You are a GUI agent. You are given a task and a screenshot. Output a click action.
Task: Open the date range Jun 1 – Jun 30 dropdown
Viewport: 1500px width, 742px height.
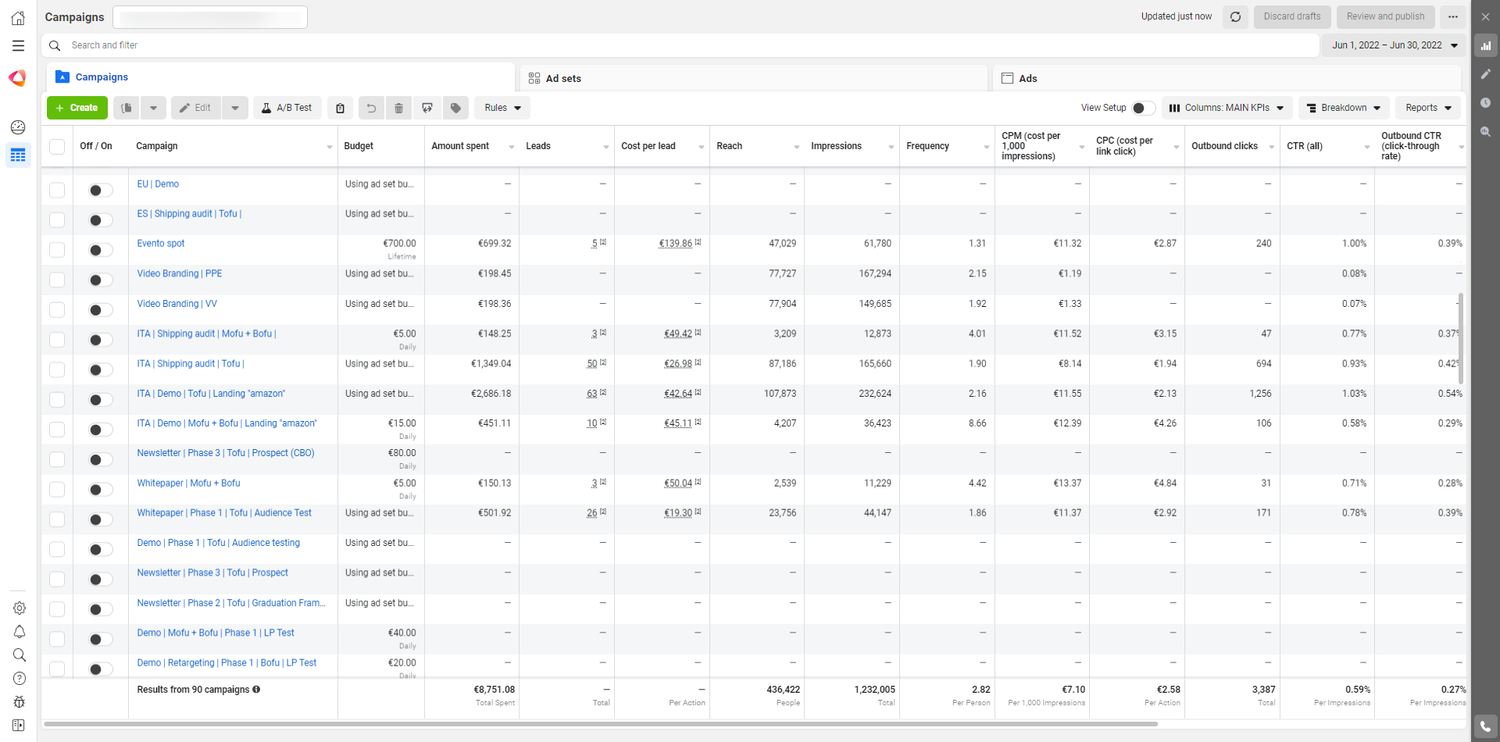[x=1395, y=45]
